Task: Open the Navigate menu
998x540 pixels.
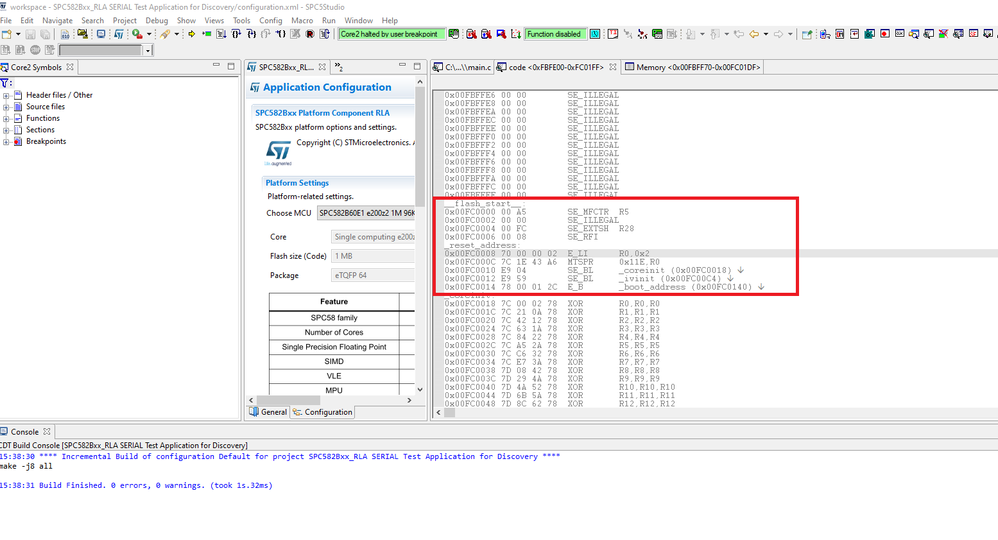Action: 57,20
